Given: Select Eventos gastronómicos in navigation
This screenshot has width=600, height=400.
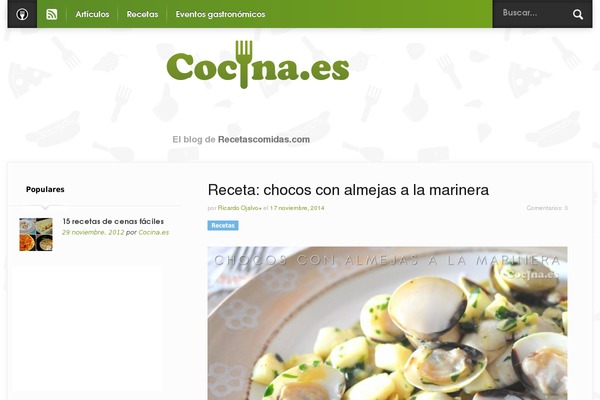Looking at the screenshot, I should pos(220,14).
